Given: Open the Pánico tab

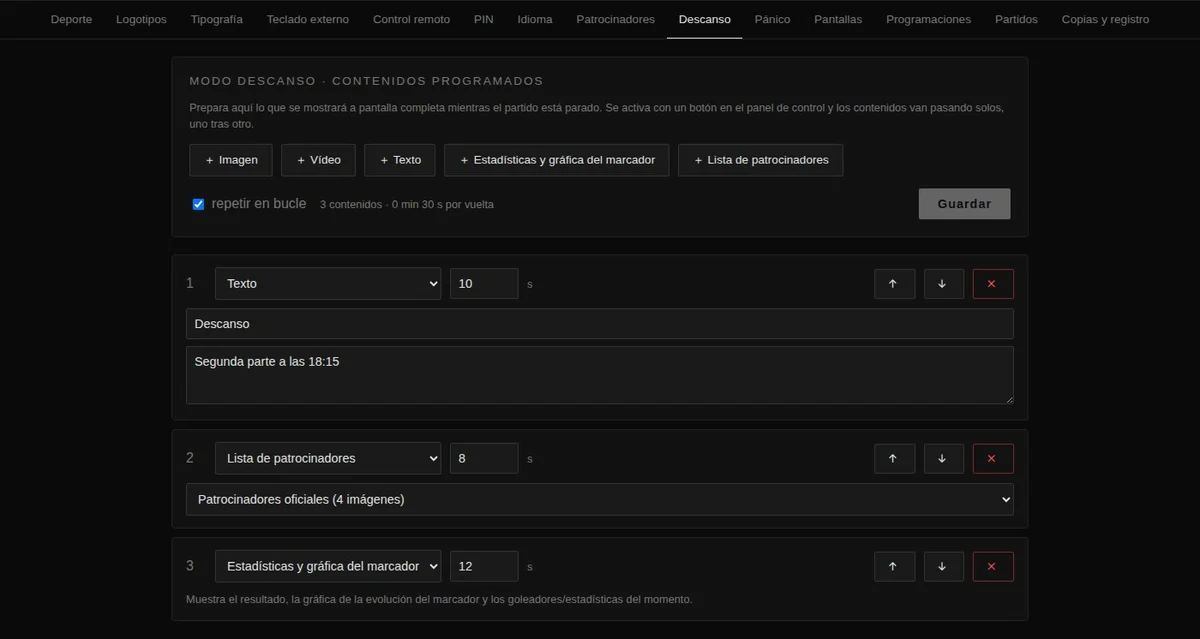Looking at the screenshot, I should coord(772,19).
